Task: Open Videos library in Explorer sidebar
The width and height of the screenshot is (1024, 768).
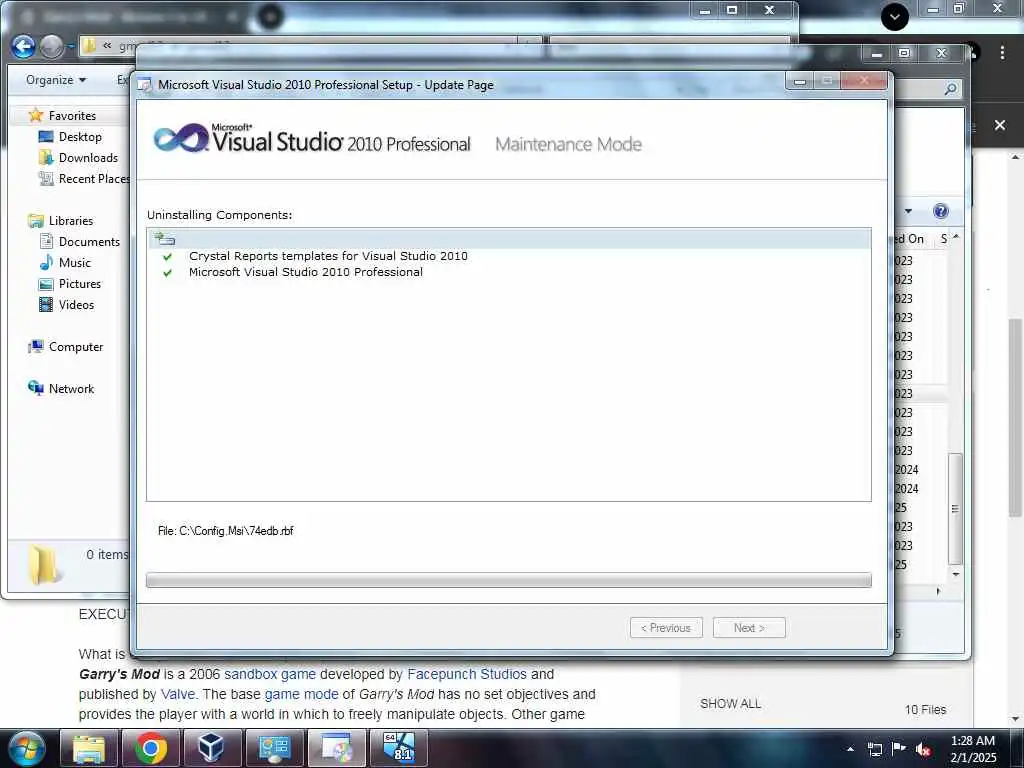Action: point(76,304)
